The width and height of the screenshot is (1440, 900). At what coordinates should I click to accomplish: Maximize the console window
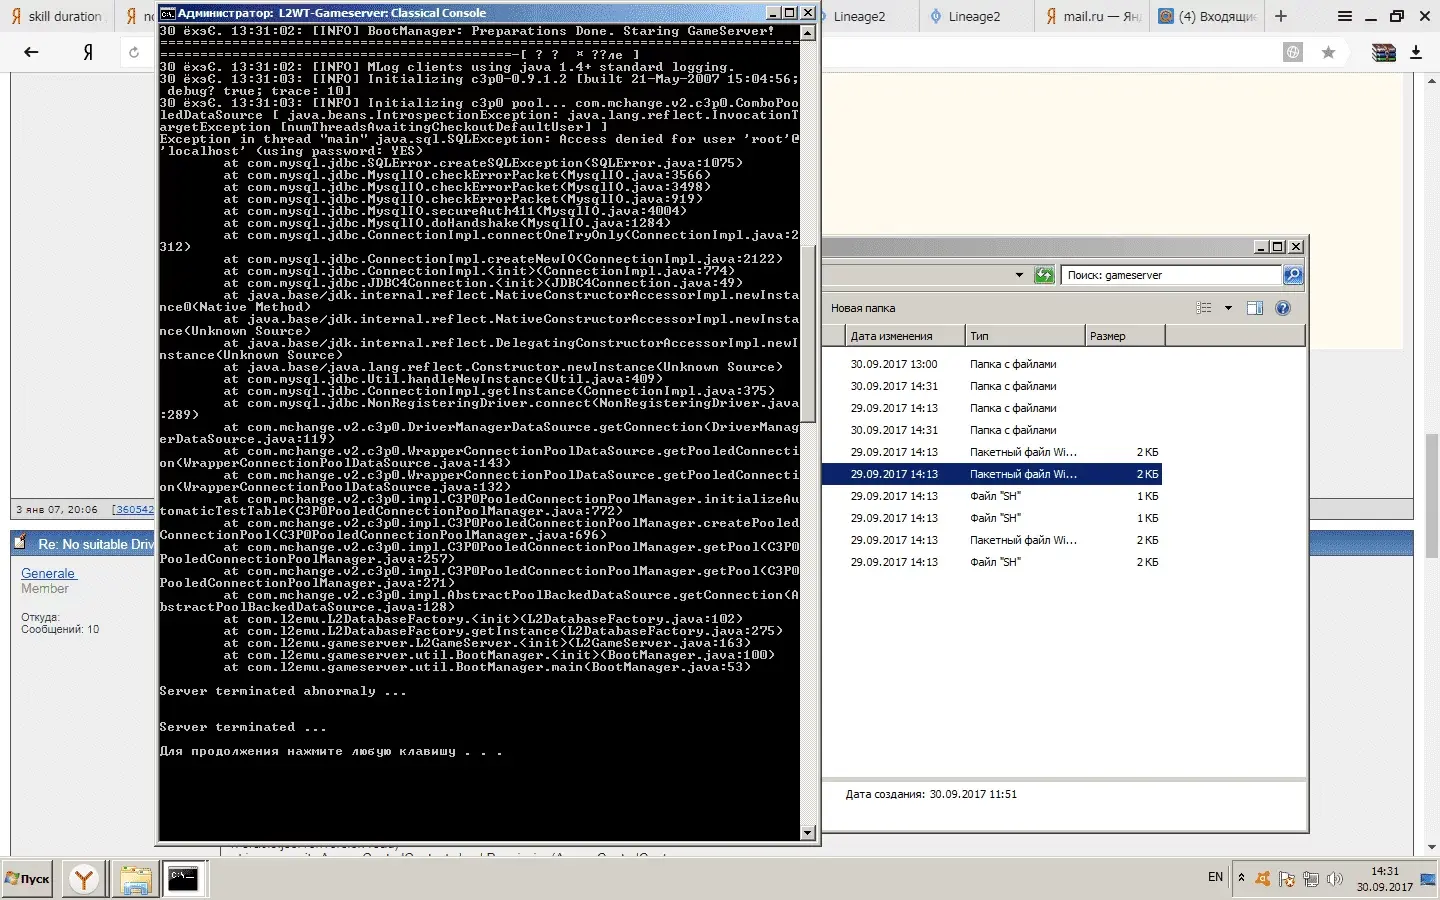pyautogui.click(x=790, y=13)
